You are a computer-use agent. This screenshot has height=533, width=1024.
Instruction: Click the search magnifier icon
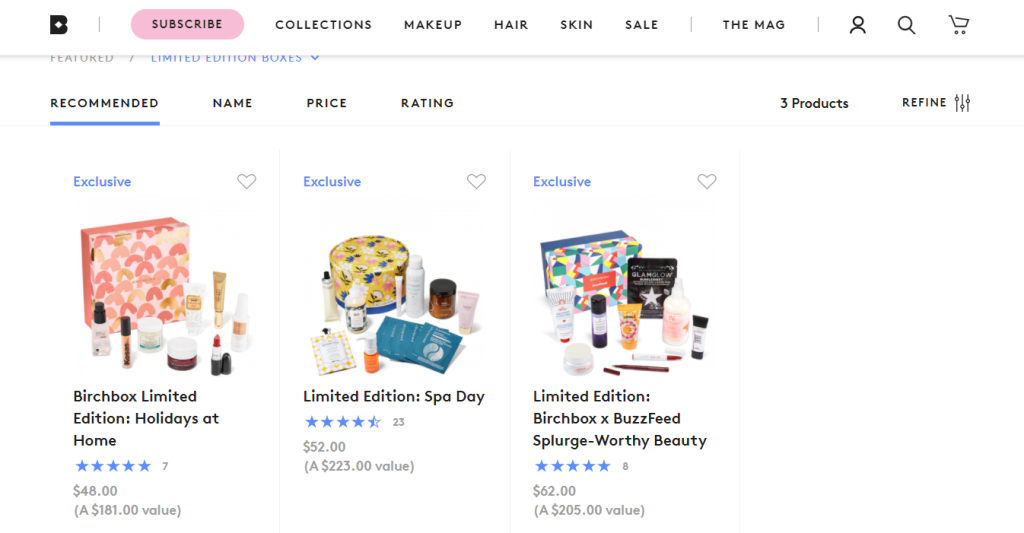pyautogui.click(x=906, y=25)
